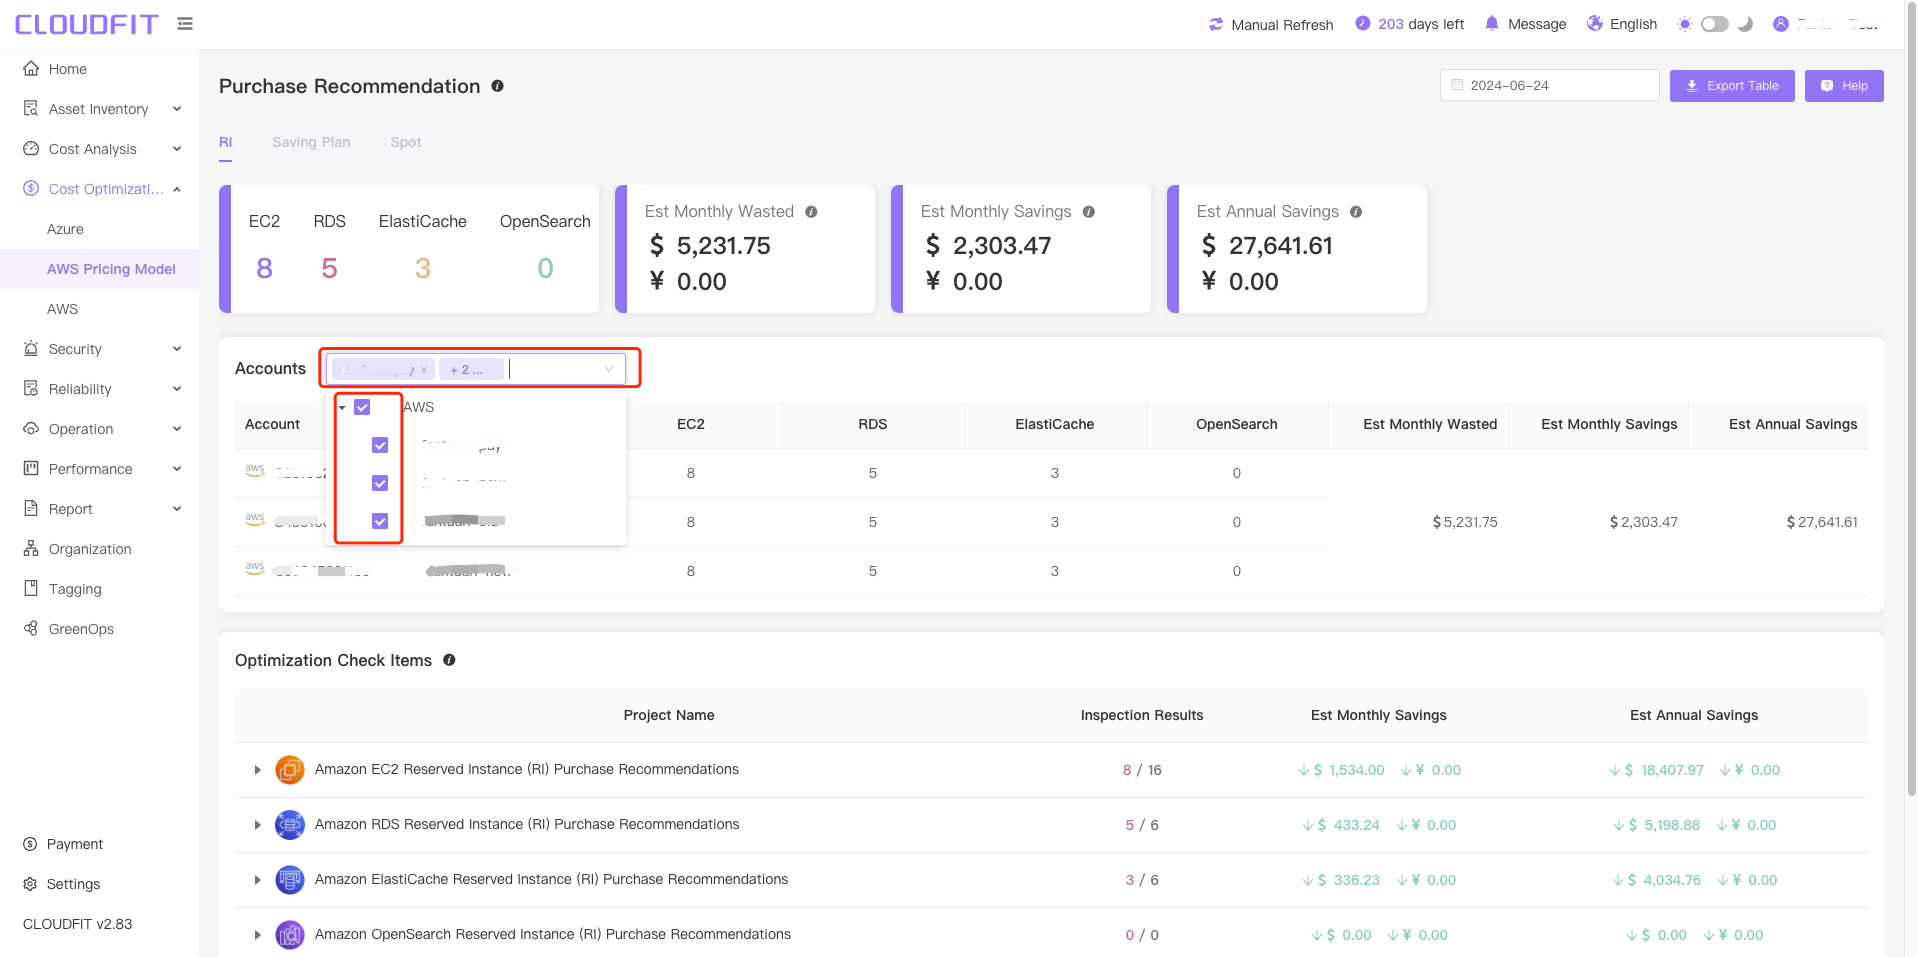
Task: Click the + 2 ... accounts tag
Action: [x=470, y=370]
